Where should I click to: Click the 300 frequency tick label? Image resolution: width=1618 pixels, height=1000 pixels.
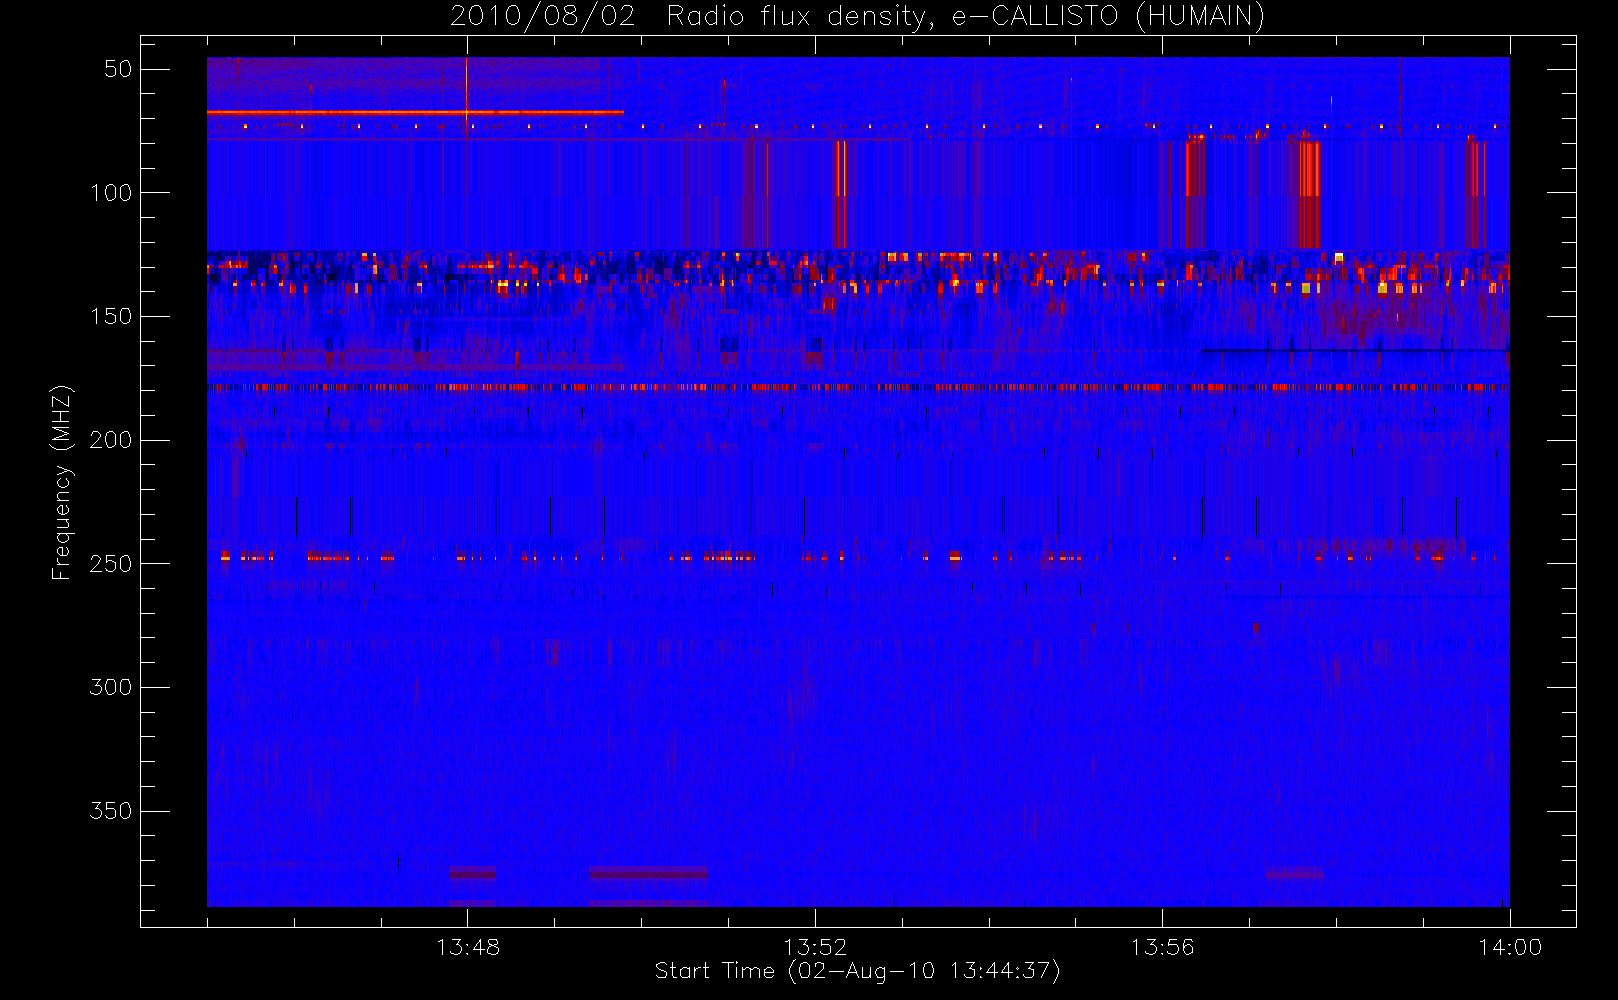pyautogui.click(x=111, y=688)
